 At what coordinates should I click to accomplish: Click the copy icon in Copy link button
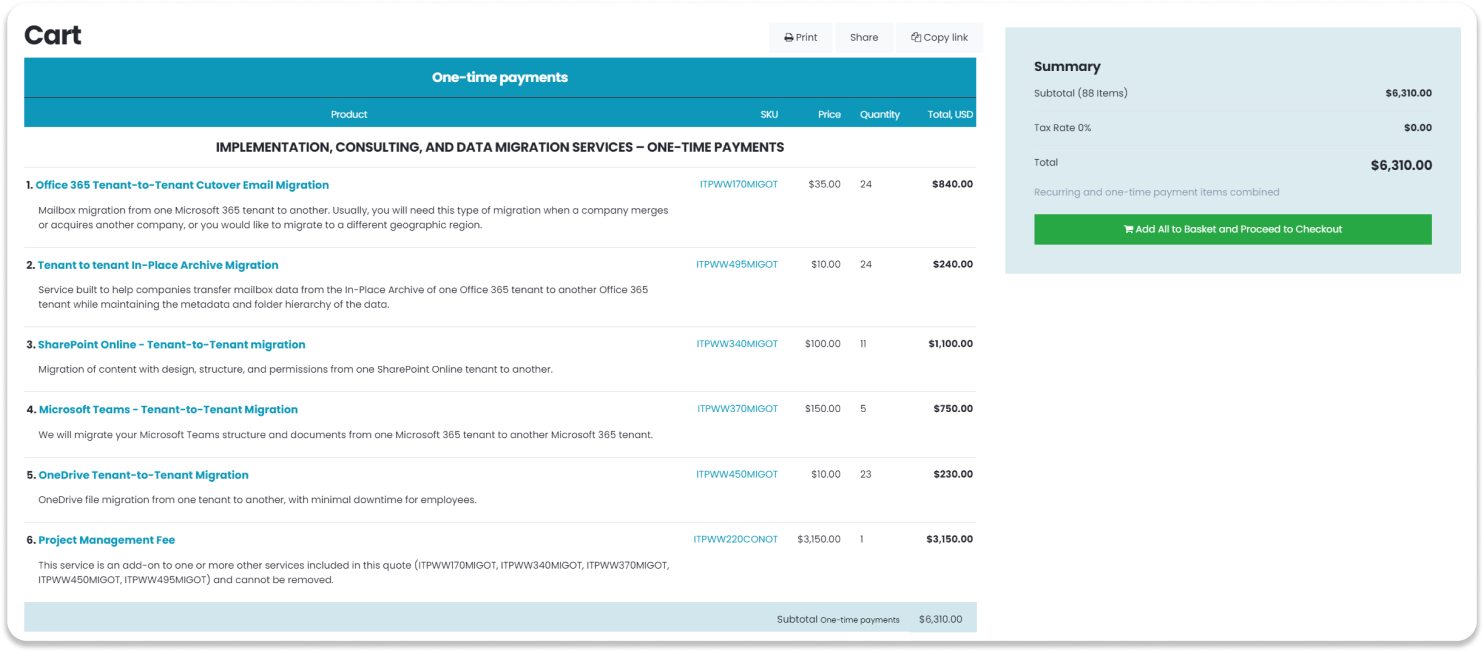[916, 38]
